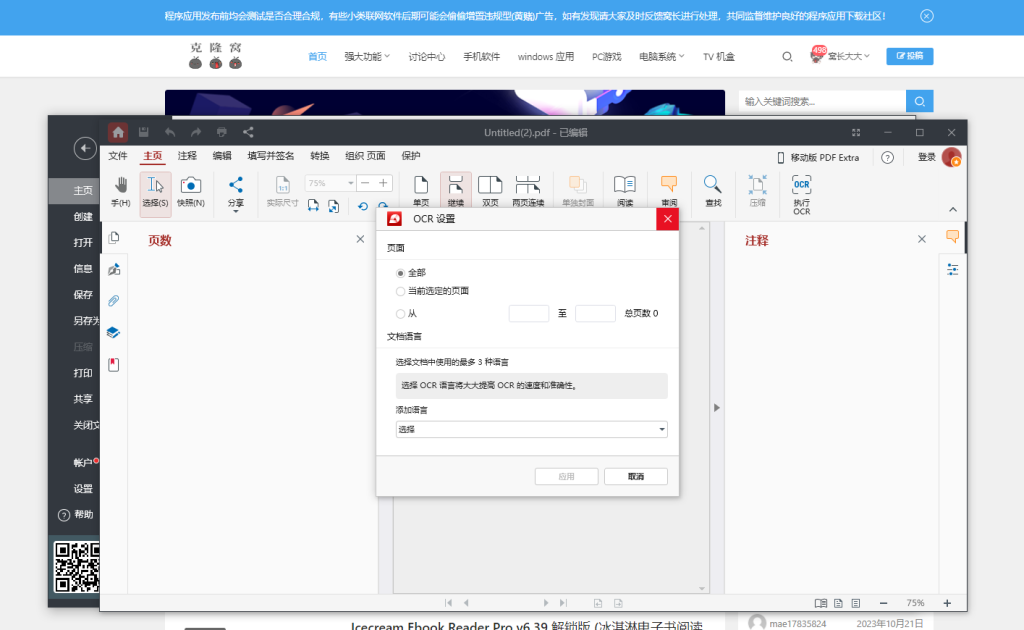Open the page thumbnails panel icon
1024x630 pixels.
pyautogui.click(x=114, y=238)
